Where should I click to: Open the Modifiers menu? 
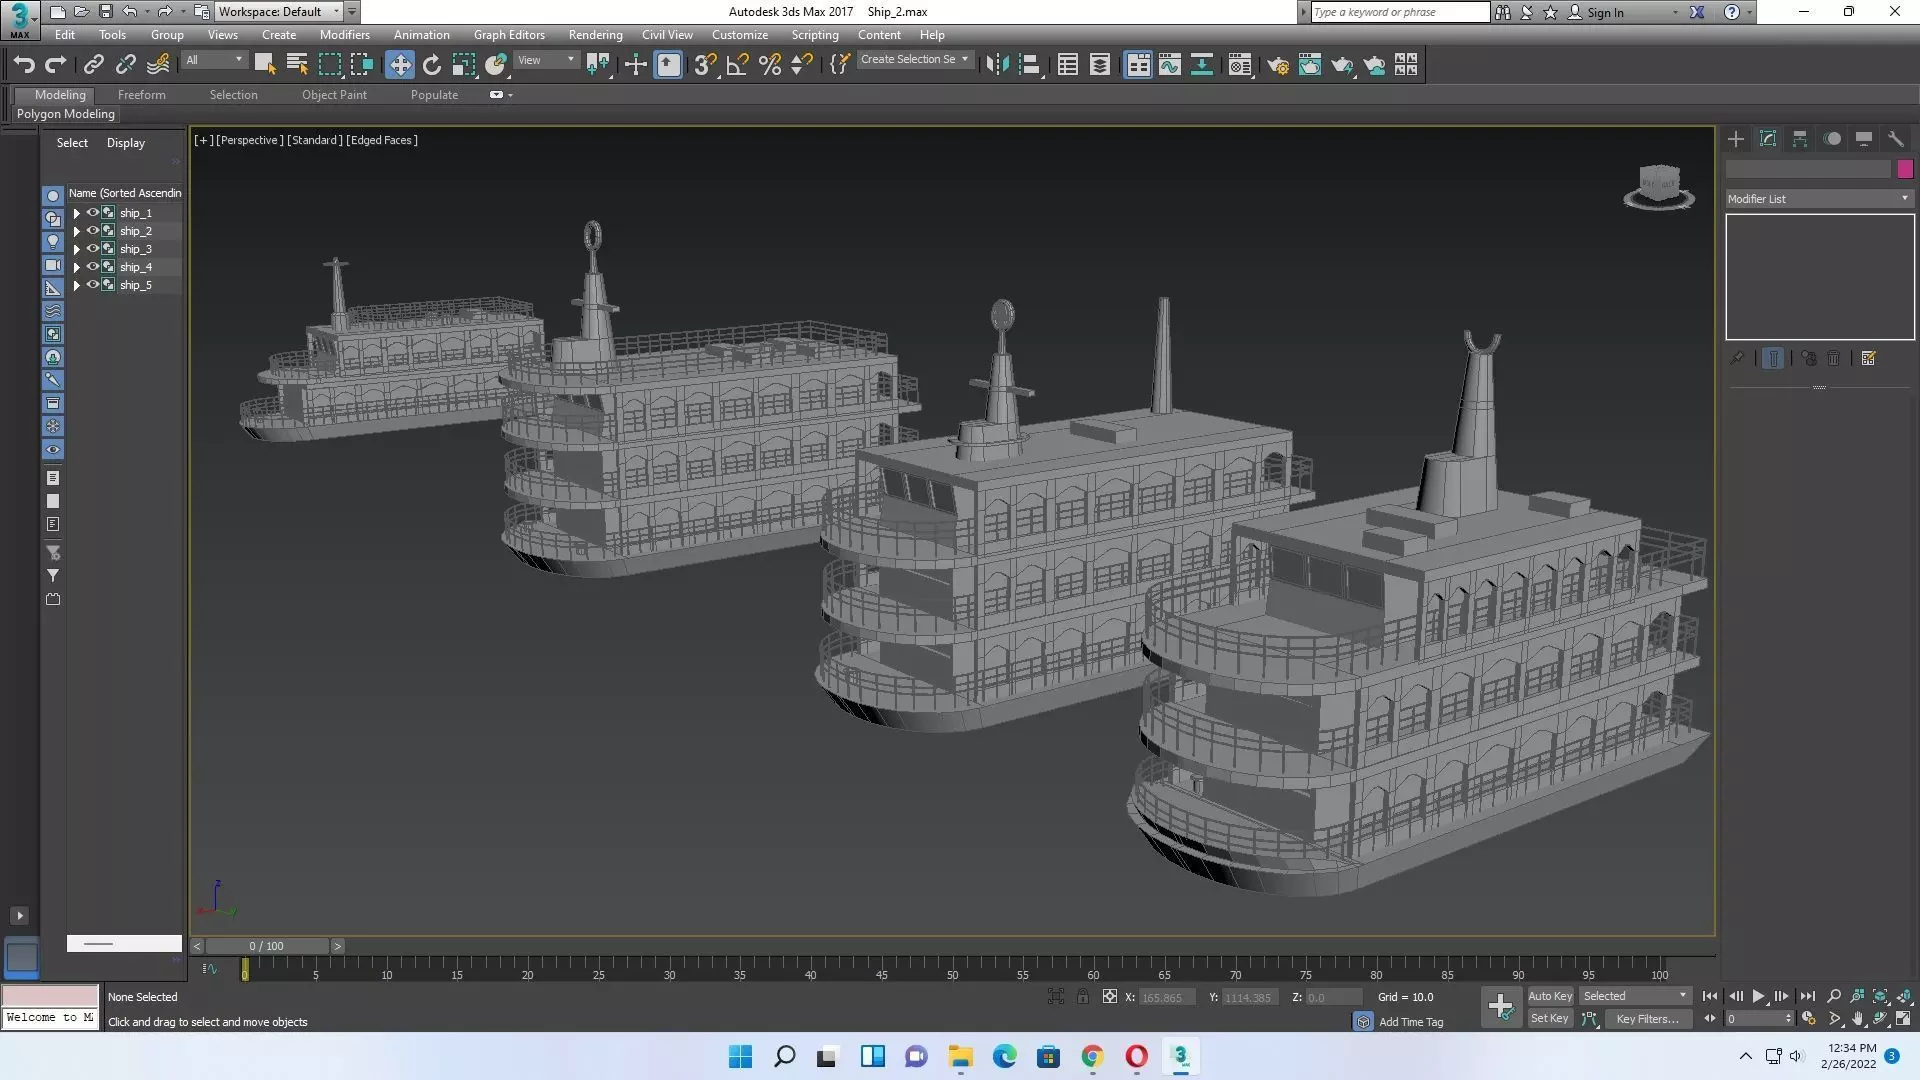[344, 35]
